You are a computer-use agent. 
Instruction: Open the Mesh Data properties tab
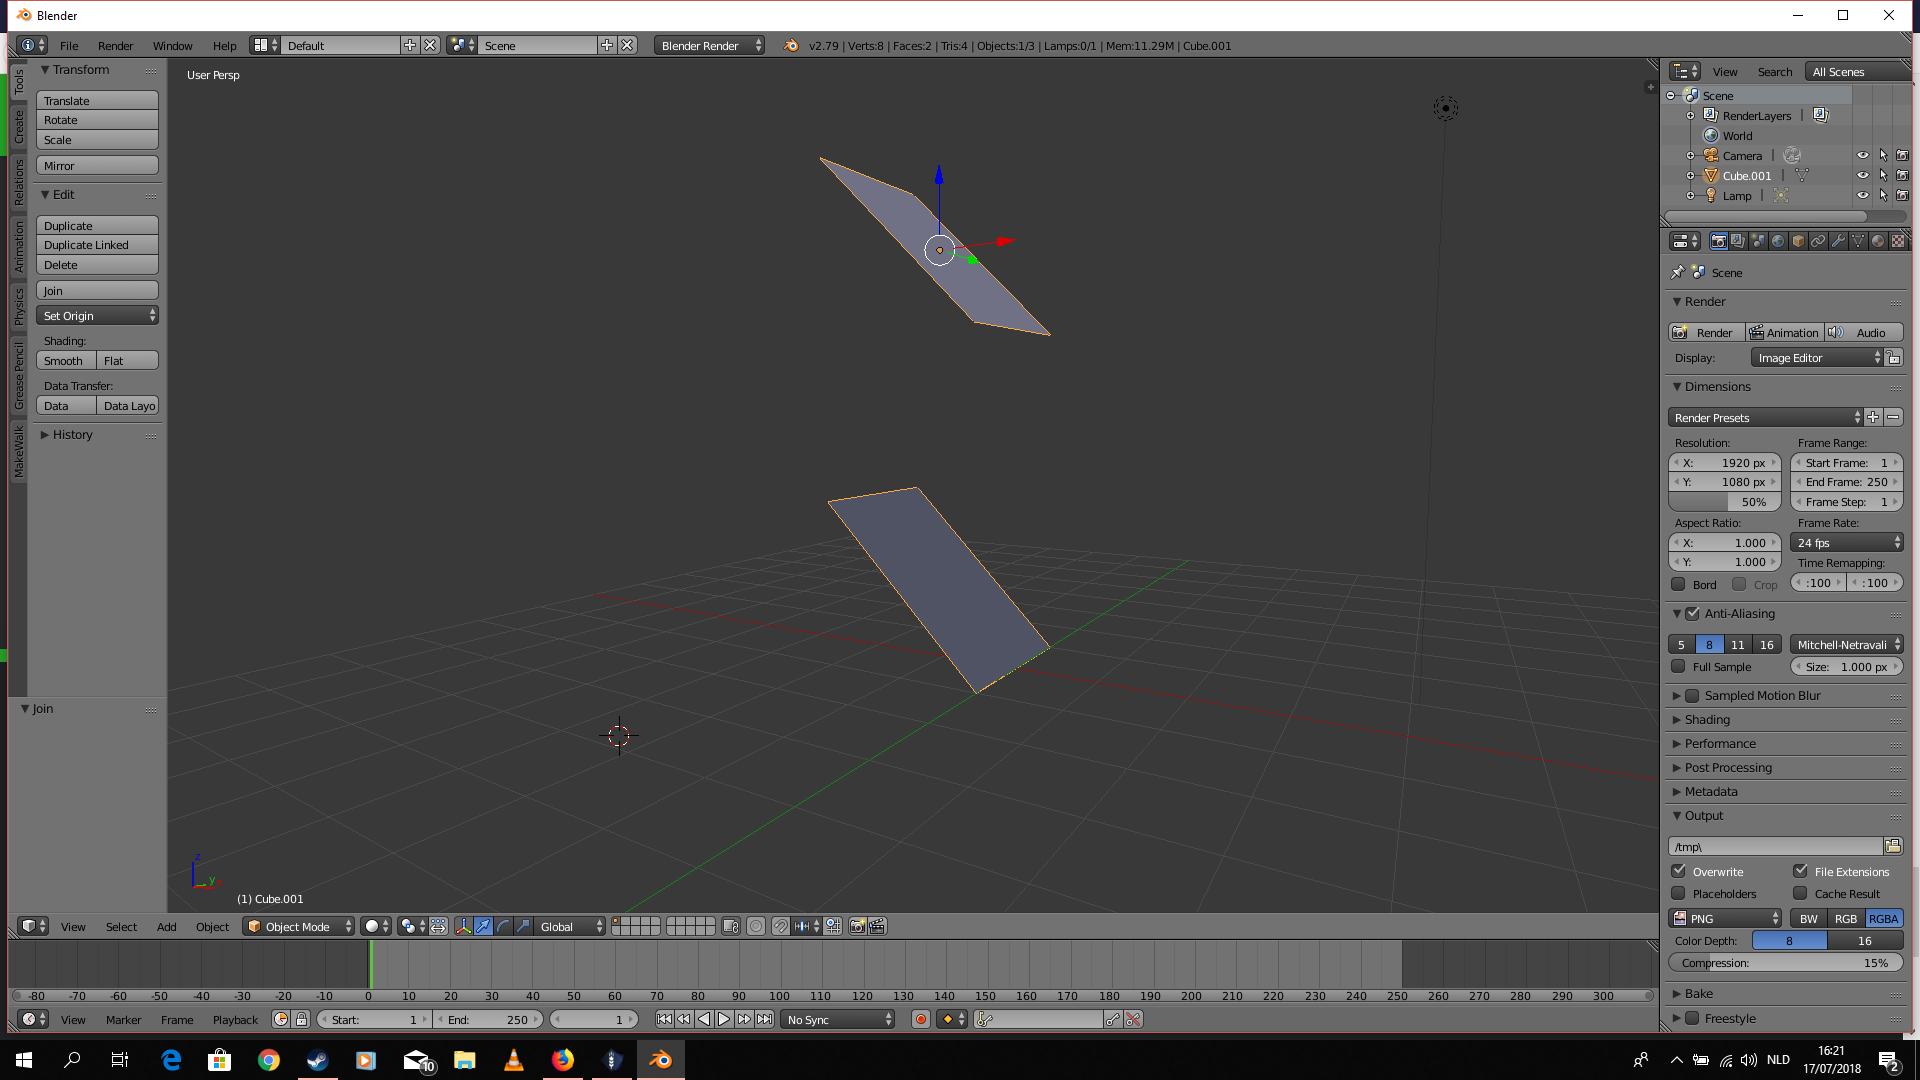click(x=1858, y=241)
